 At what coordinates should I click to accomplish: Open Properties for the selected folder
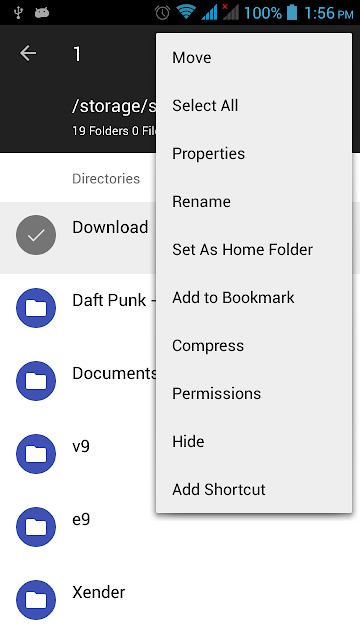[253, 154]
